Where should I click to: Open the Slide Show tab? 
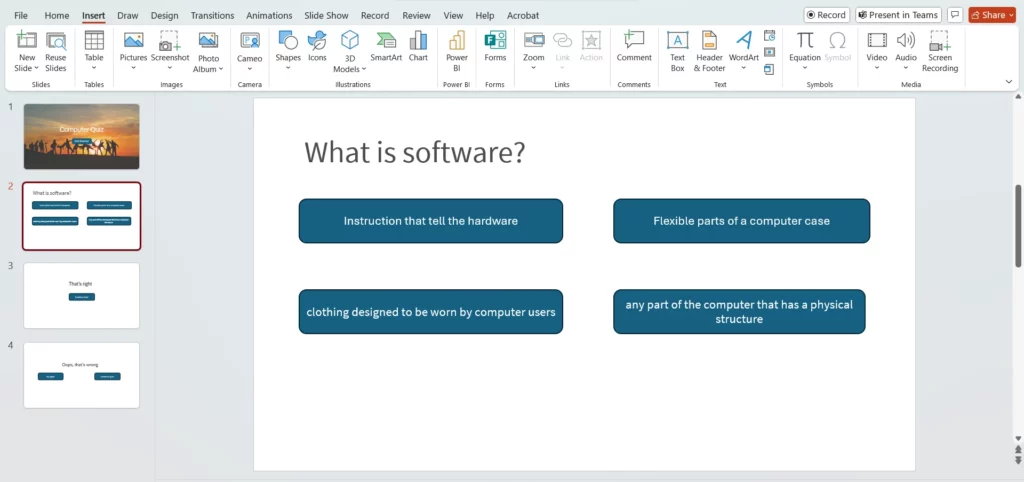(x=326, y=16)
